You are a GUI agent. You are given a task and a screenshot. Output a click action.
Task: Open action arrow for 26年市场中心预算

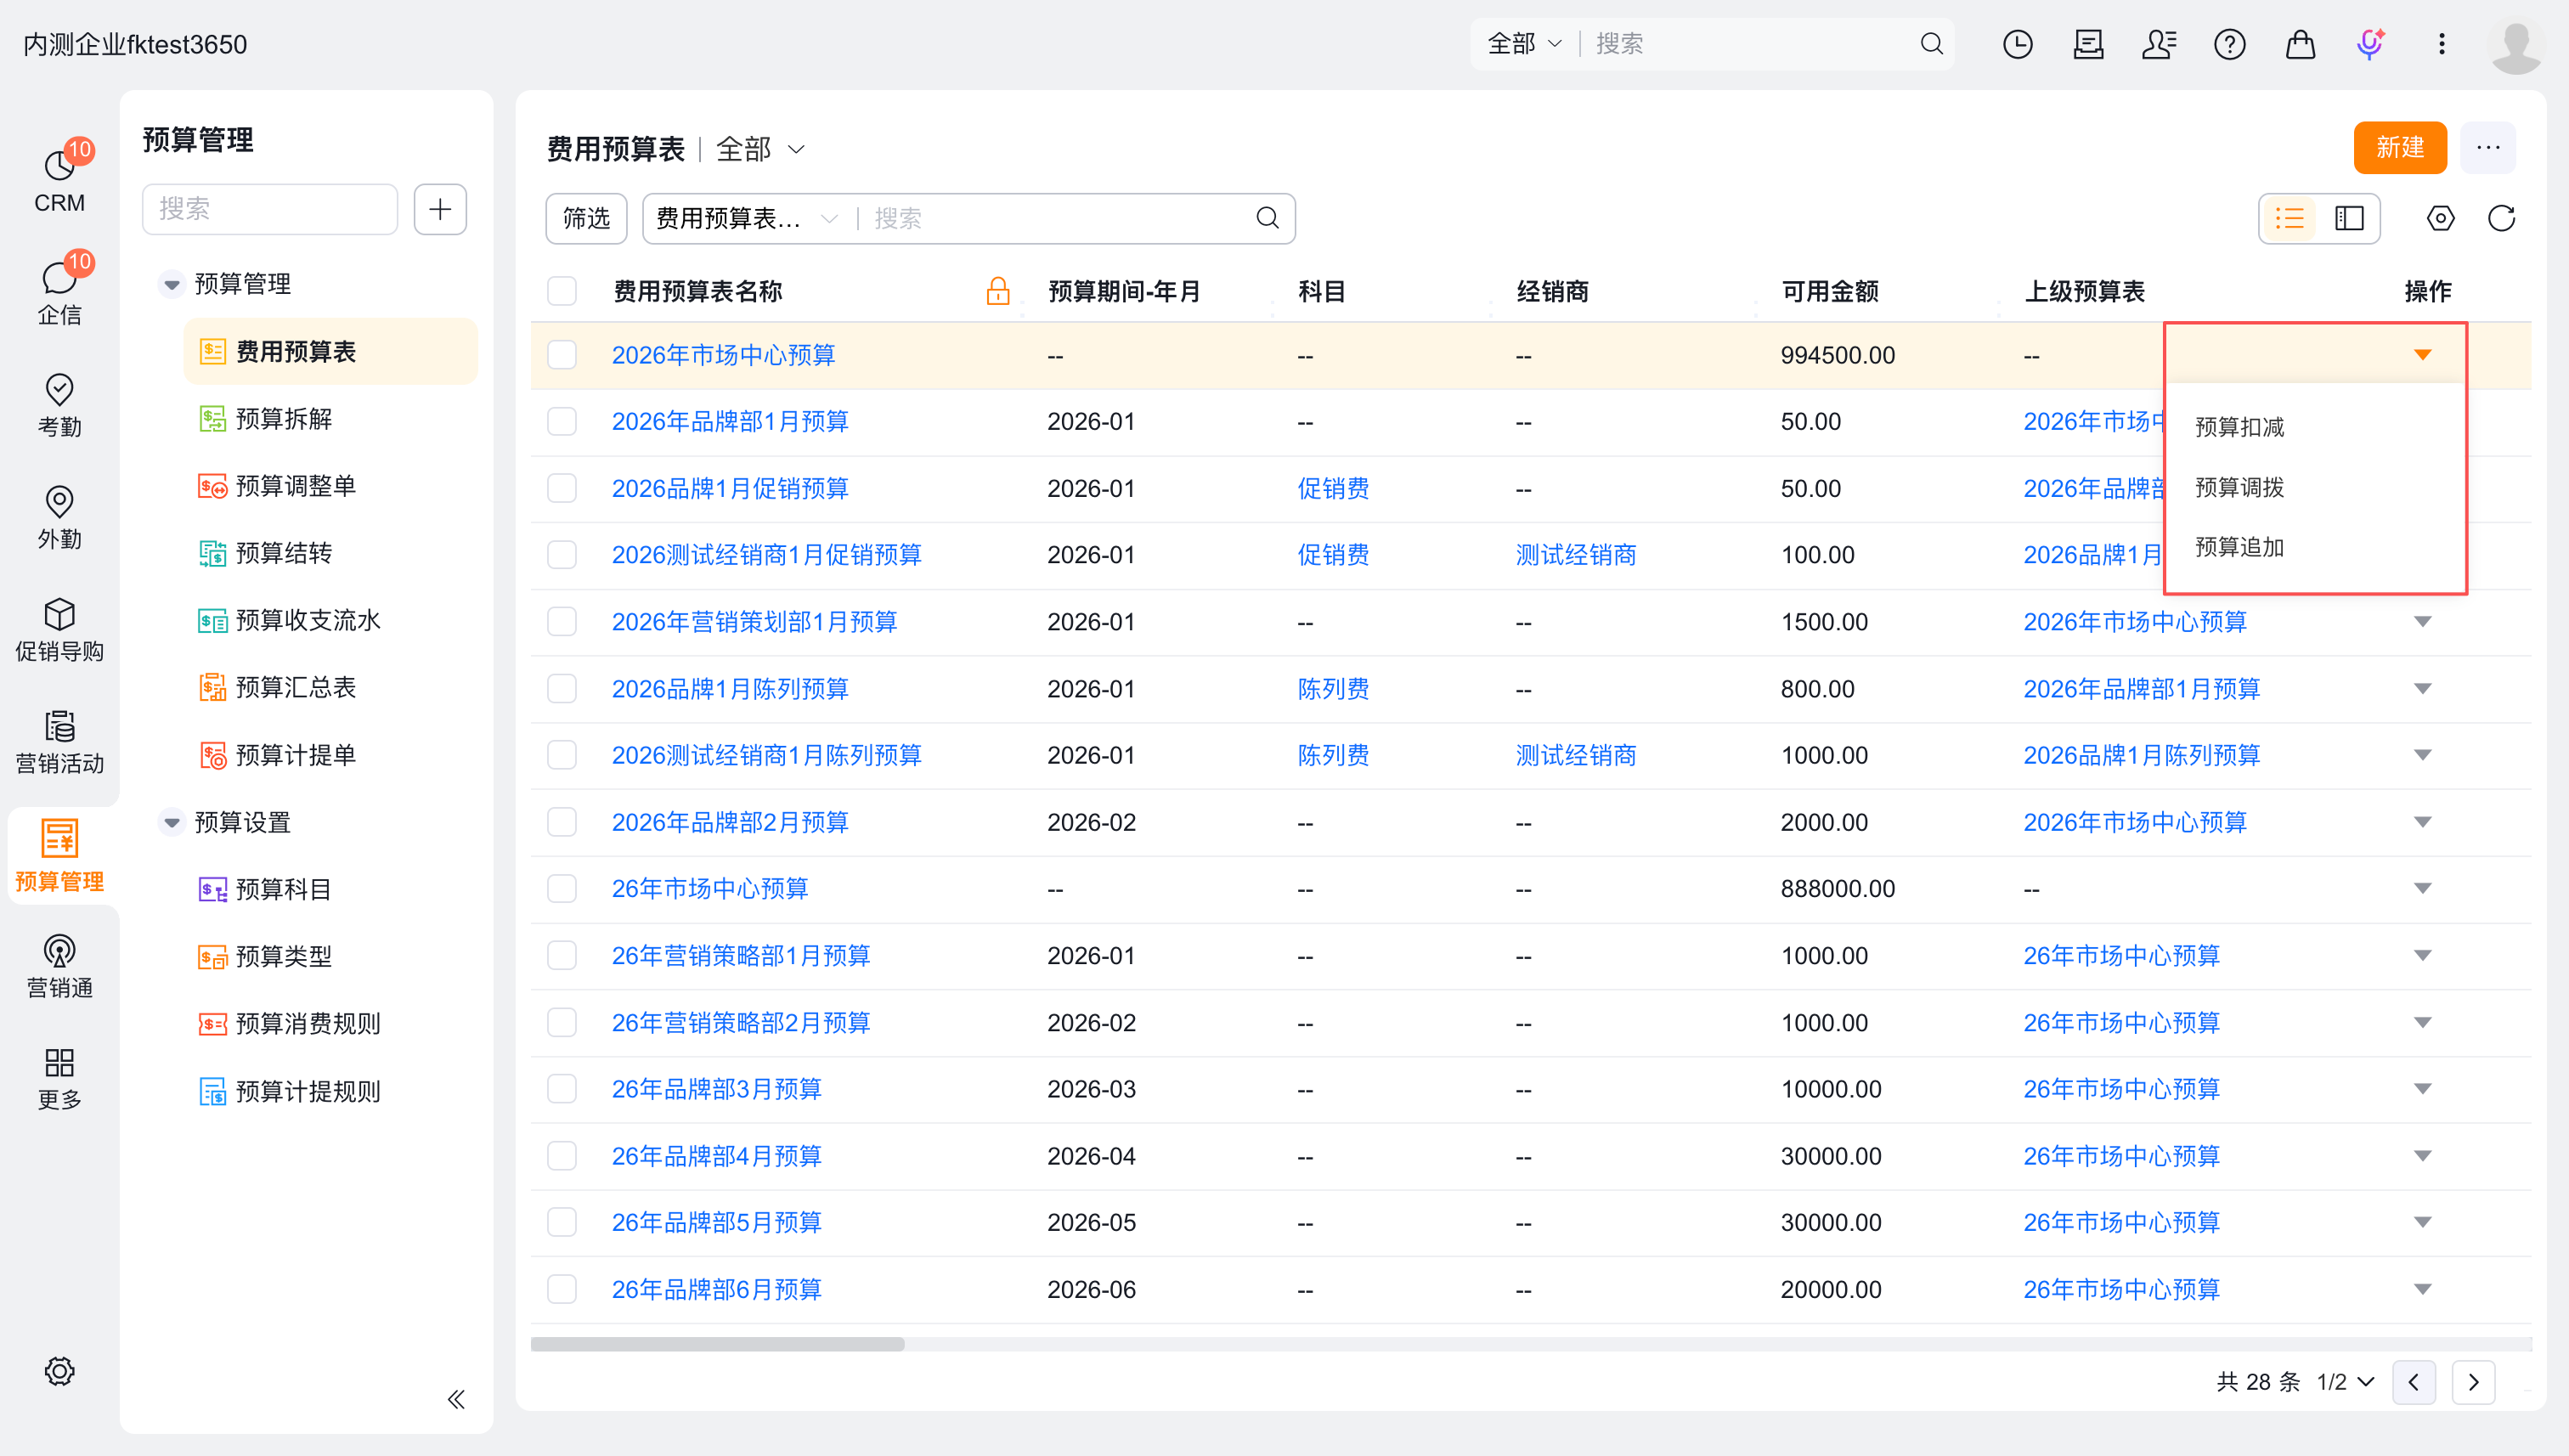(x=2422, y=889)
